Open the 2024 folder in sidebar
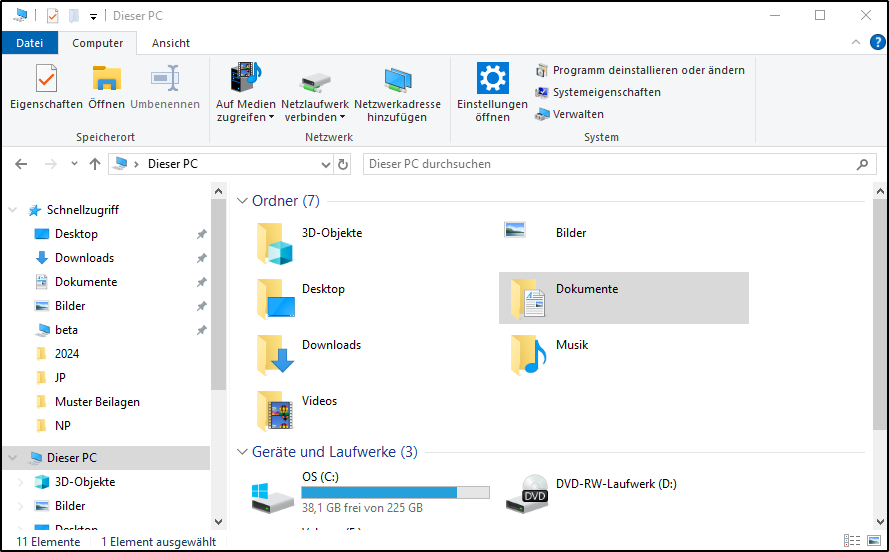Image resolution: width=889 pixels, height=552 pixels. tap(66, 354)
